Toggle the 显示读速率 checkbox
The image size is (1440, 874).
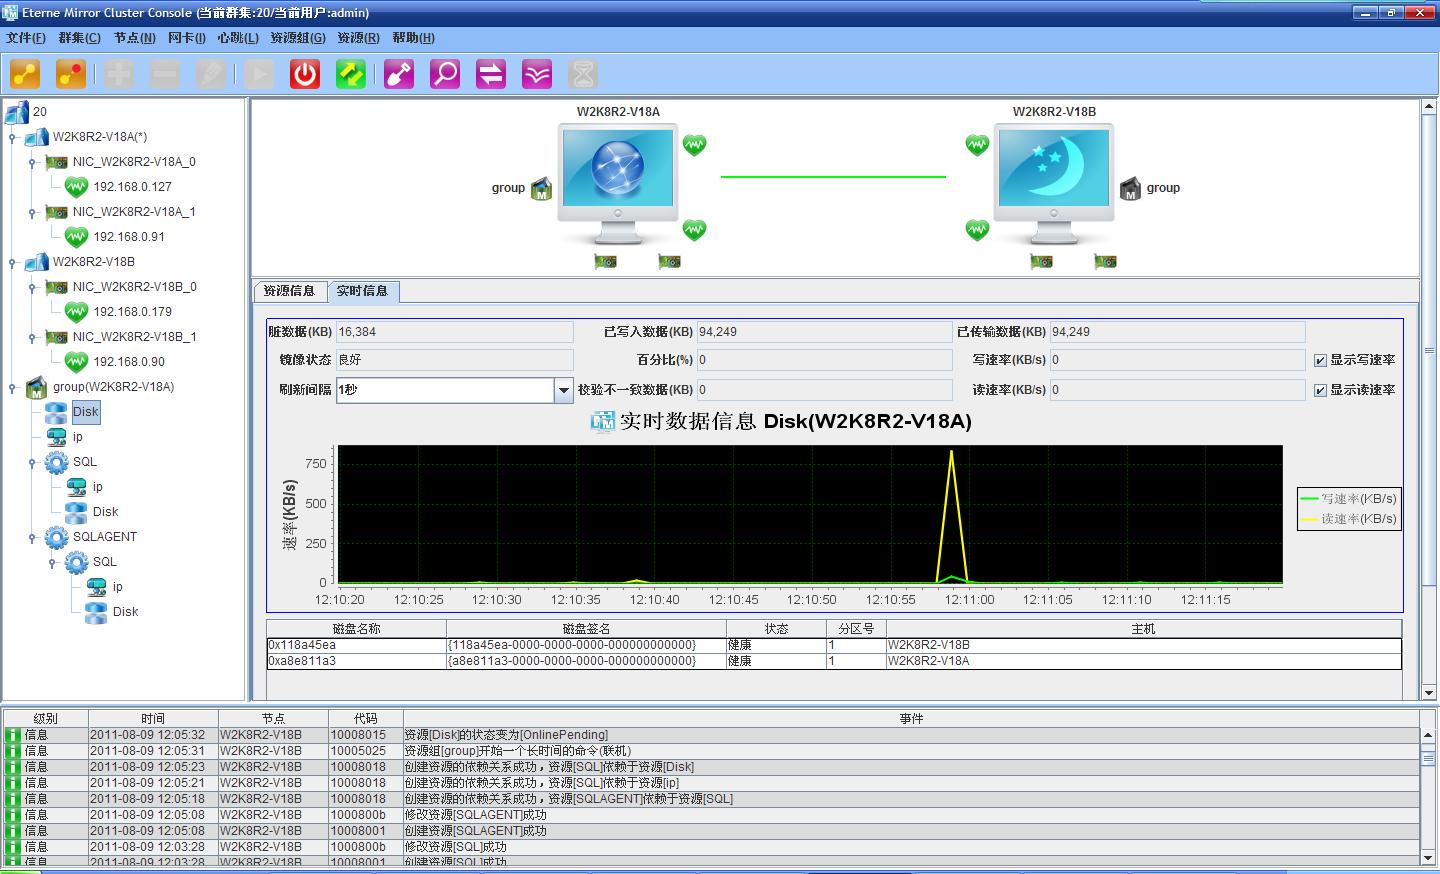click(1320, 390)
